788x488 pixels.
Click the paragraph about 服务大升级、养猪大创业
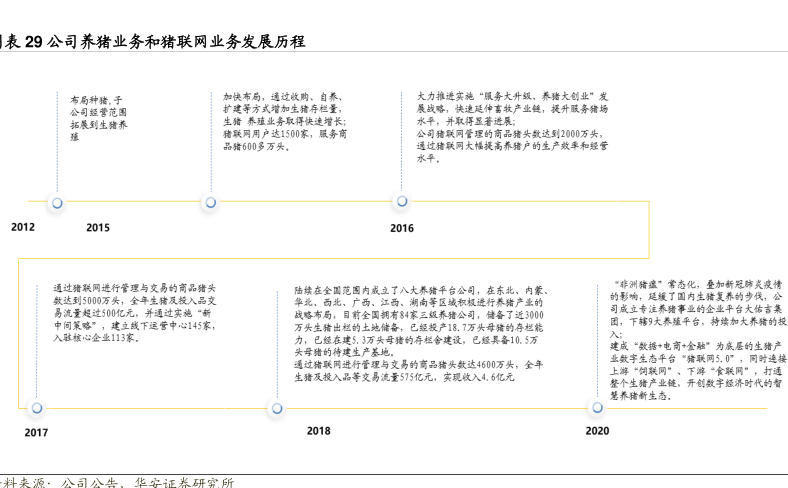(512, 126)
